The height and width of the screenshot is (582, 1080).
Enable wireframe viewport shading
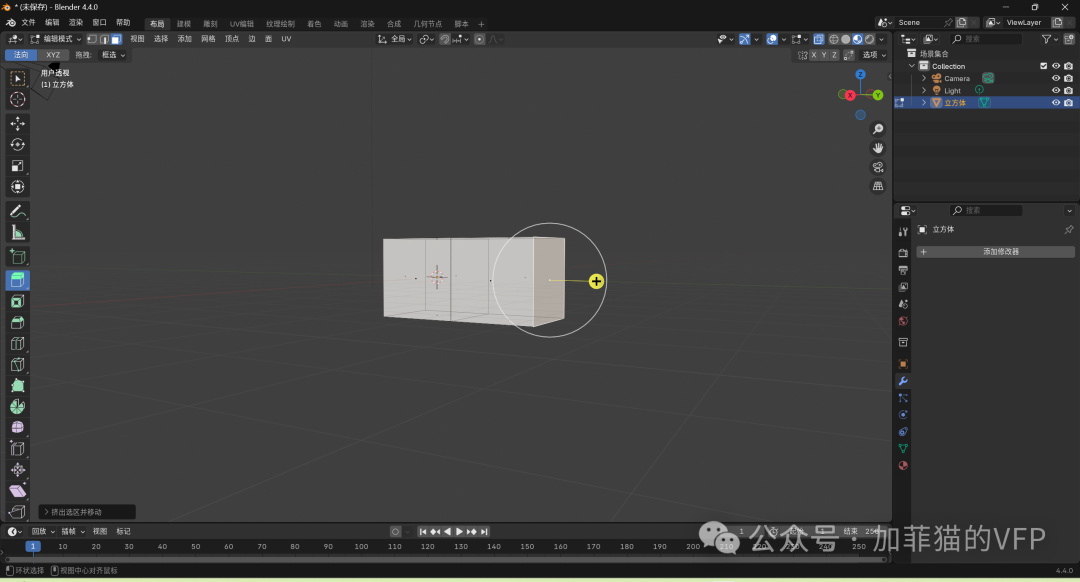coord(833,39)
